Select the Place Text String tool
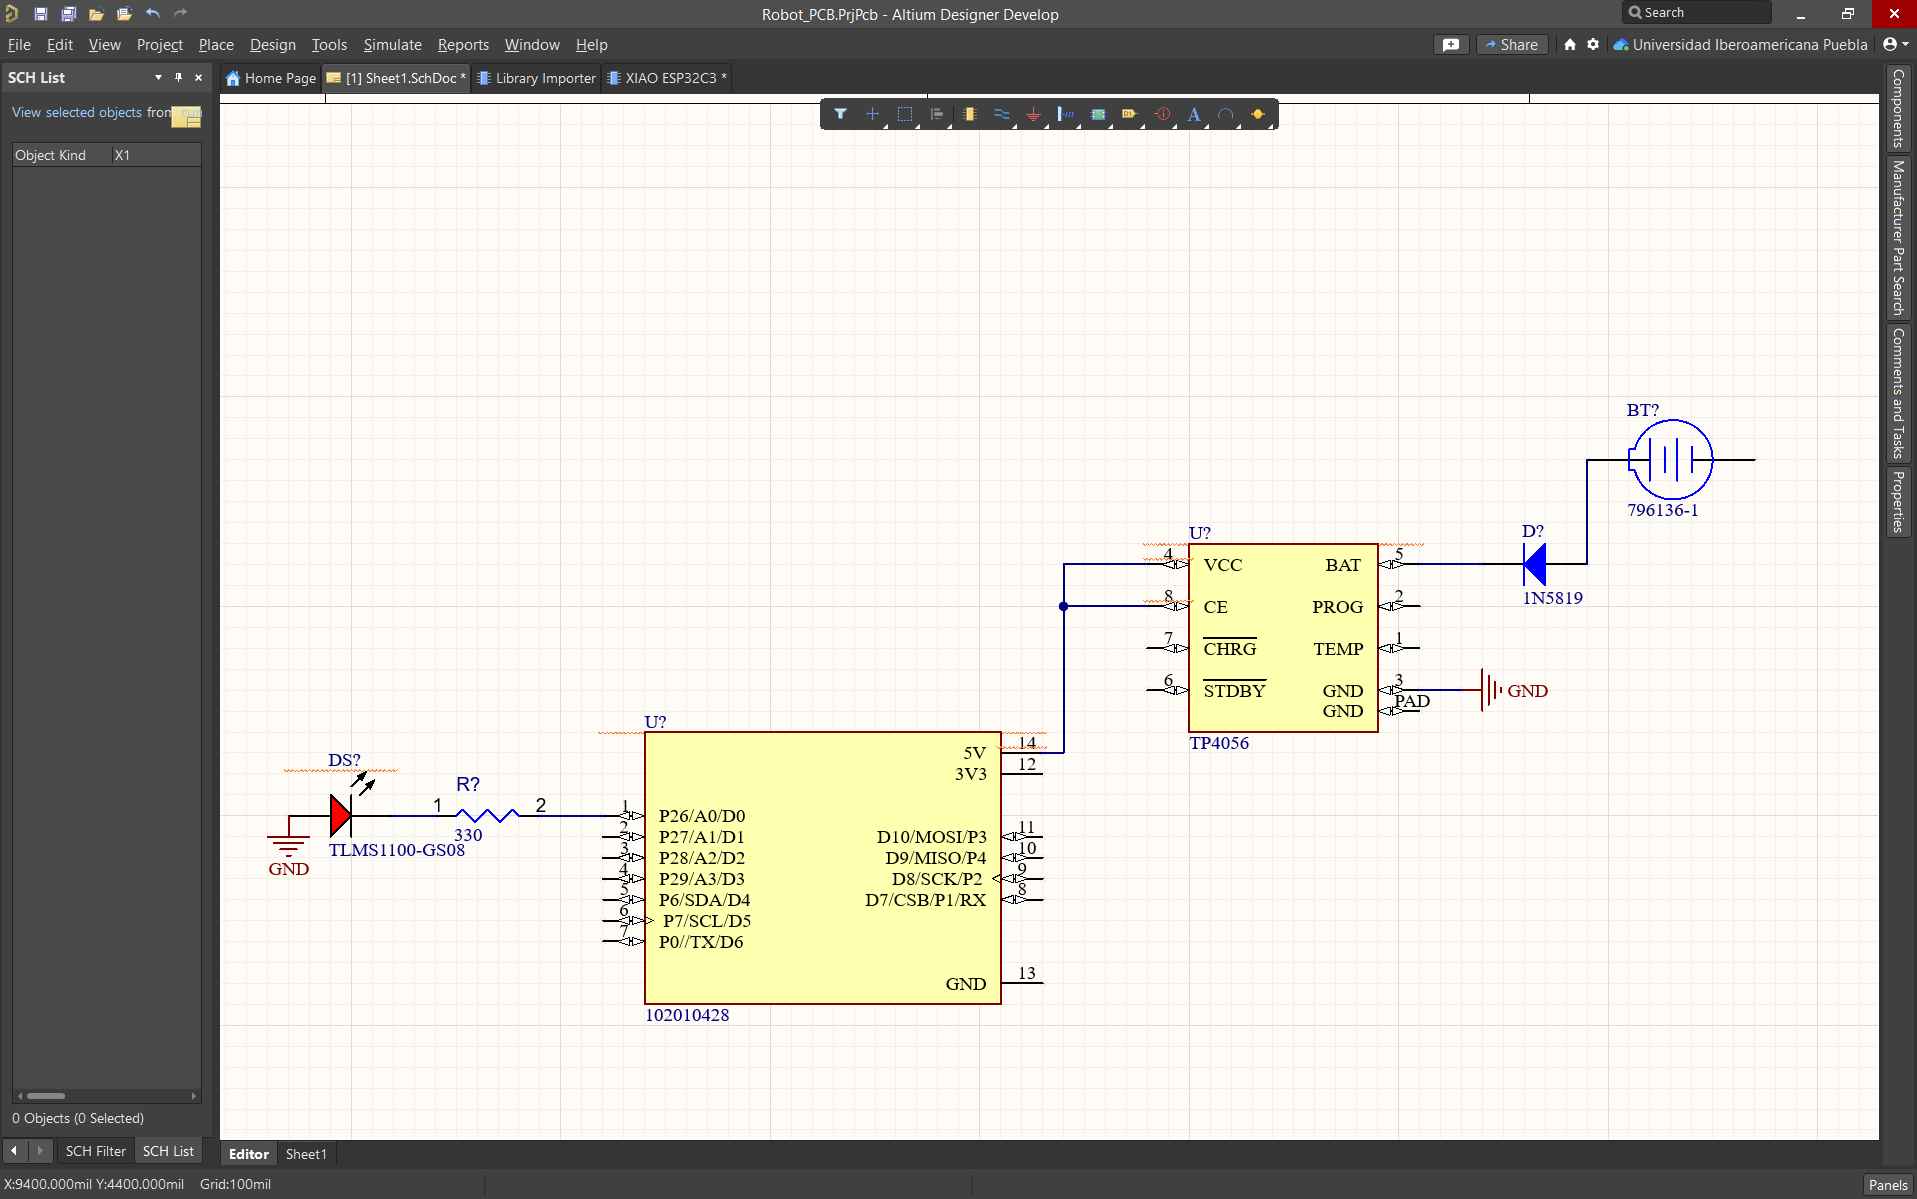1917x1199 pixels. (1195, 114)
